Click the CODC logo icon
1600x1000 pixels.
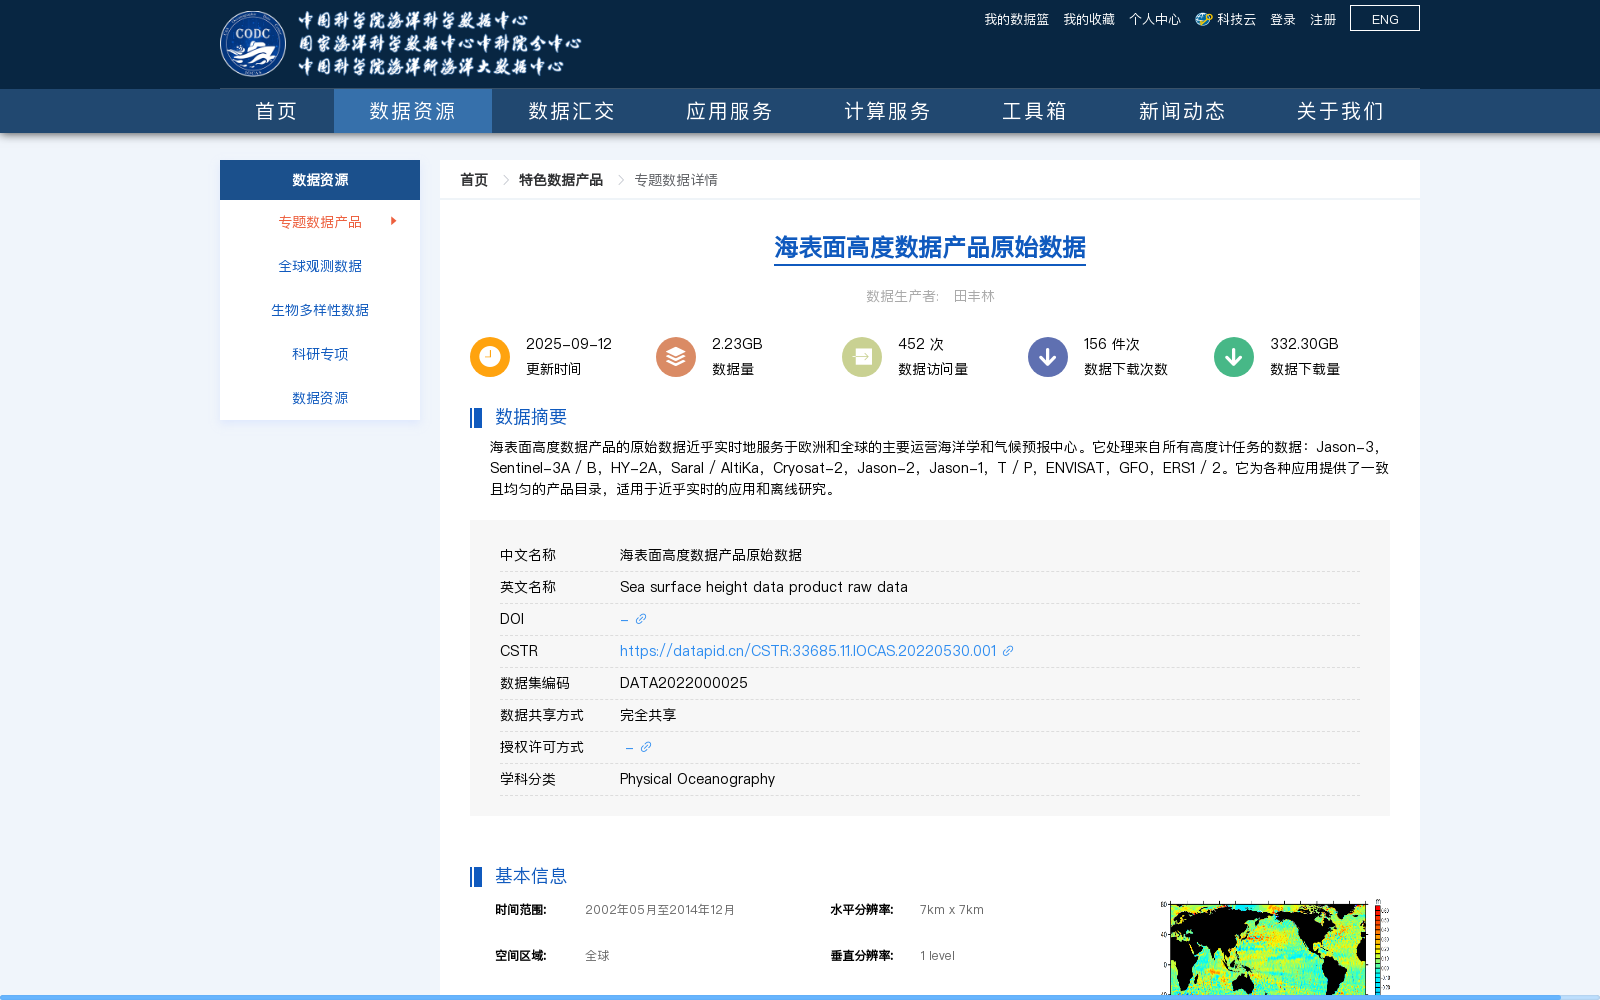coord(253,43)
